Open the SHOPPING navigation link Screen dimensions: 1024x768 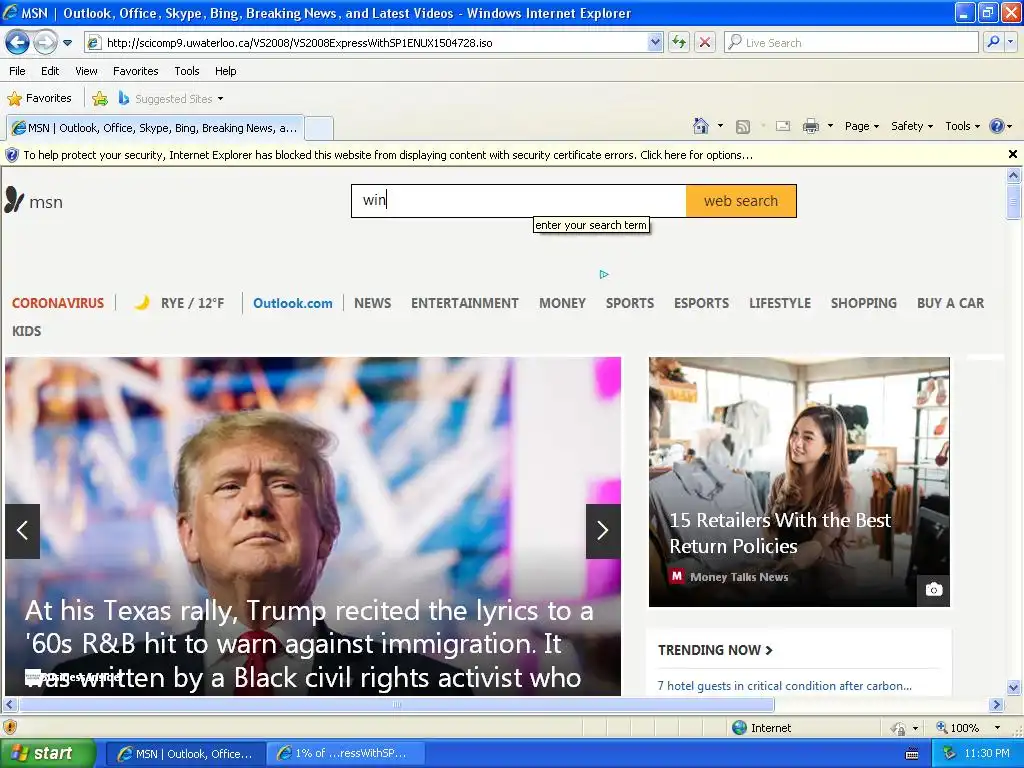[x=863, y=303]
